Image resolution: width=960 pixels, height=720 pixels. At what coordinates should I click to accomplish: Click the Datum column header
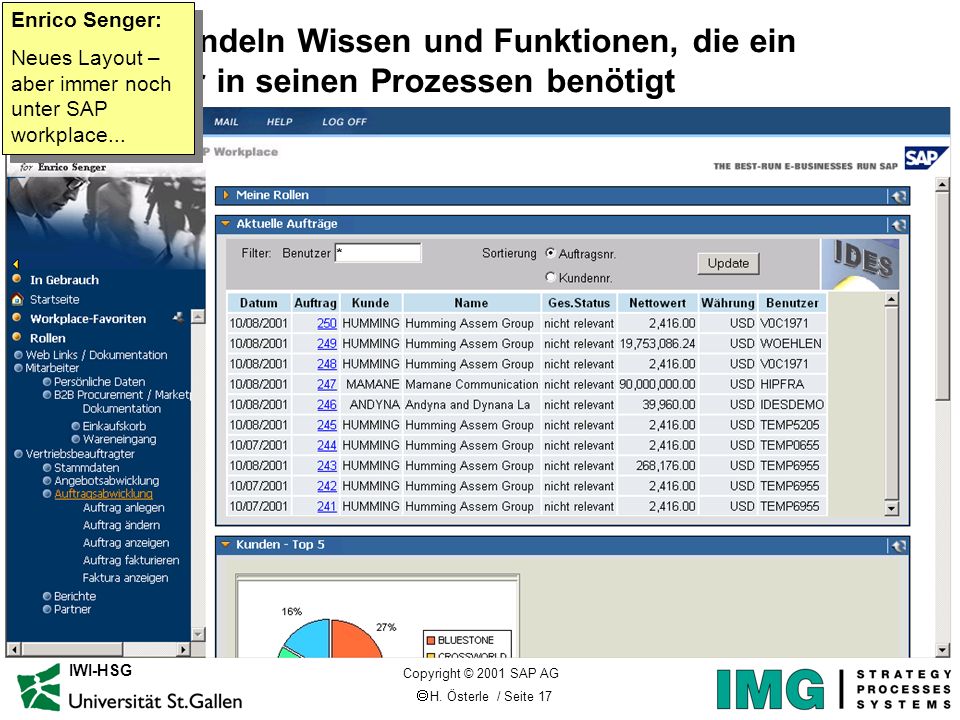(258, 303)
